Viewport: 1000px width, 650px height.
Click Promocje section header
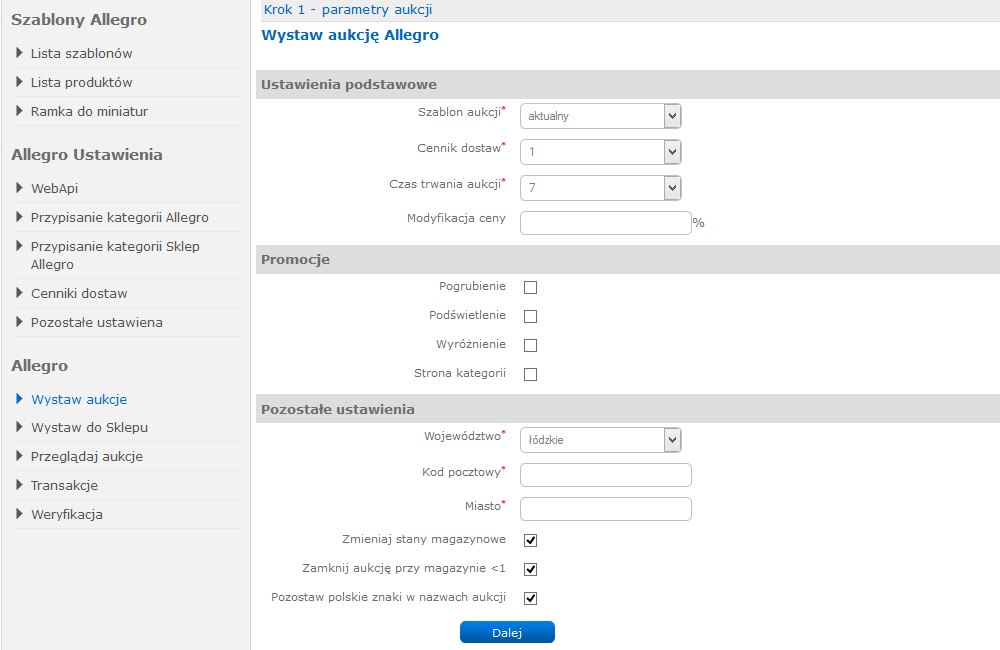coord(295,260)
